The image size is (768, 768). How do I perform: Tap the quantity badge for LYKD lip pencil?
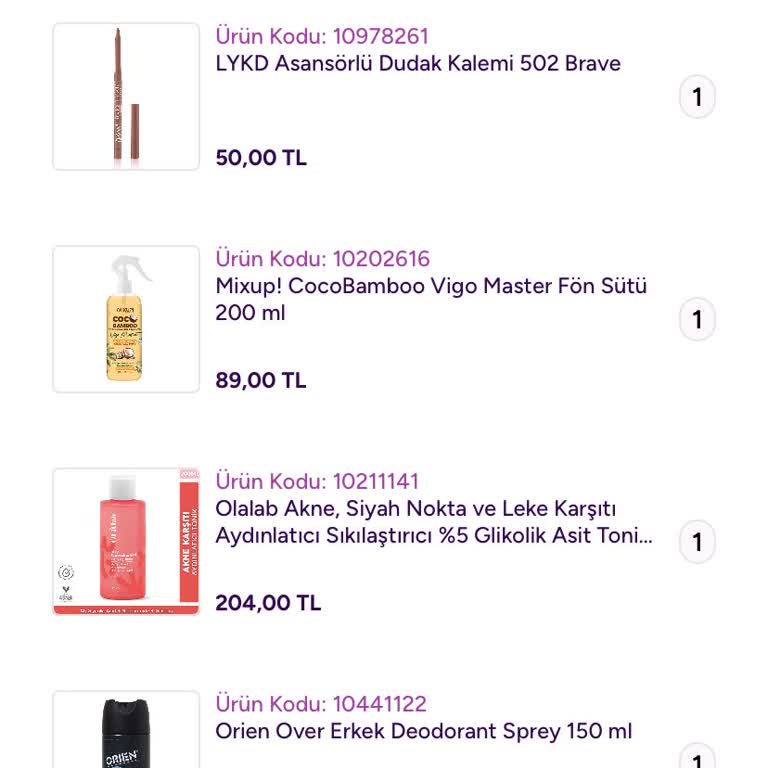tap(697, 98)
